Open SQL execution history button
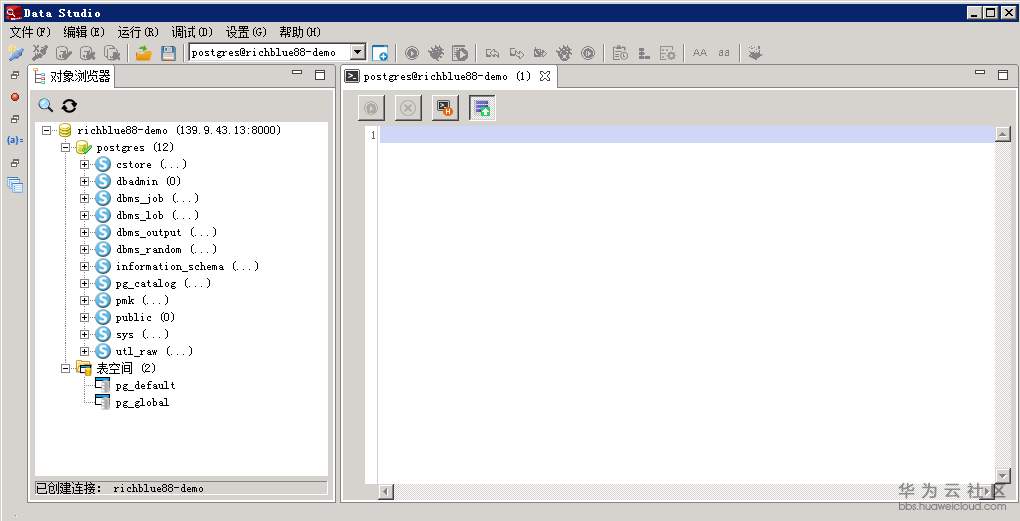 pyautogui.click(x=445, y=108)
